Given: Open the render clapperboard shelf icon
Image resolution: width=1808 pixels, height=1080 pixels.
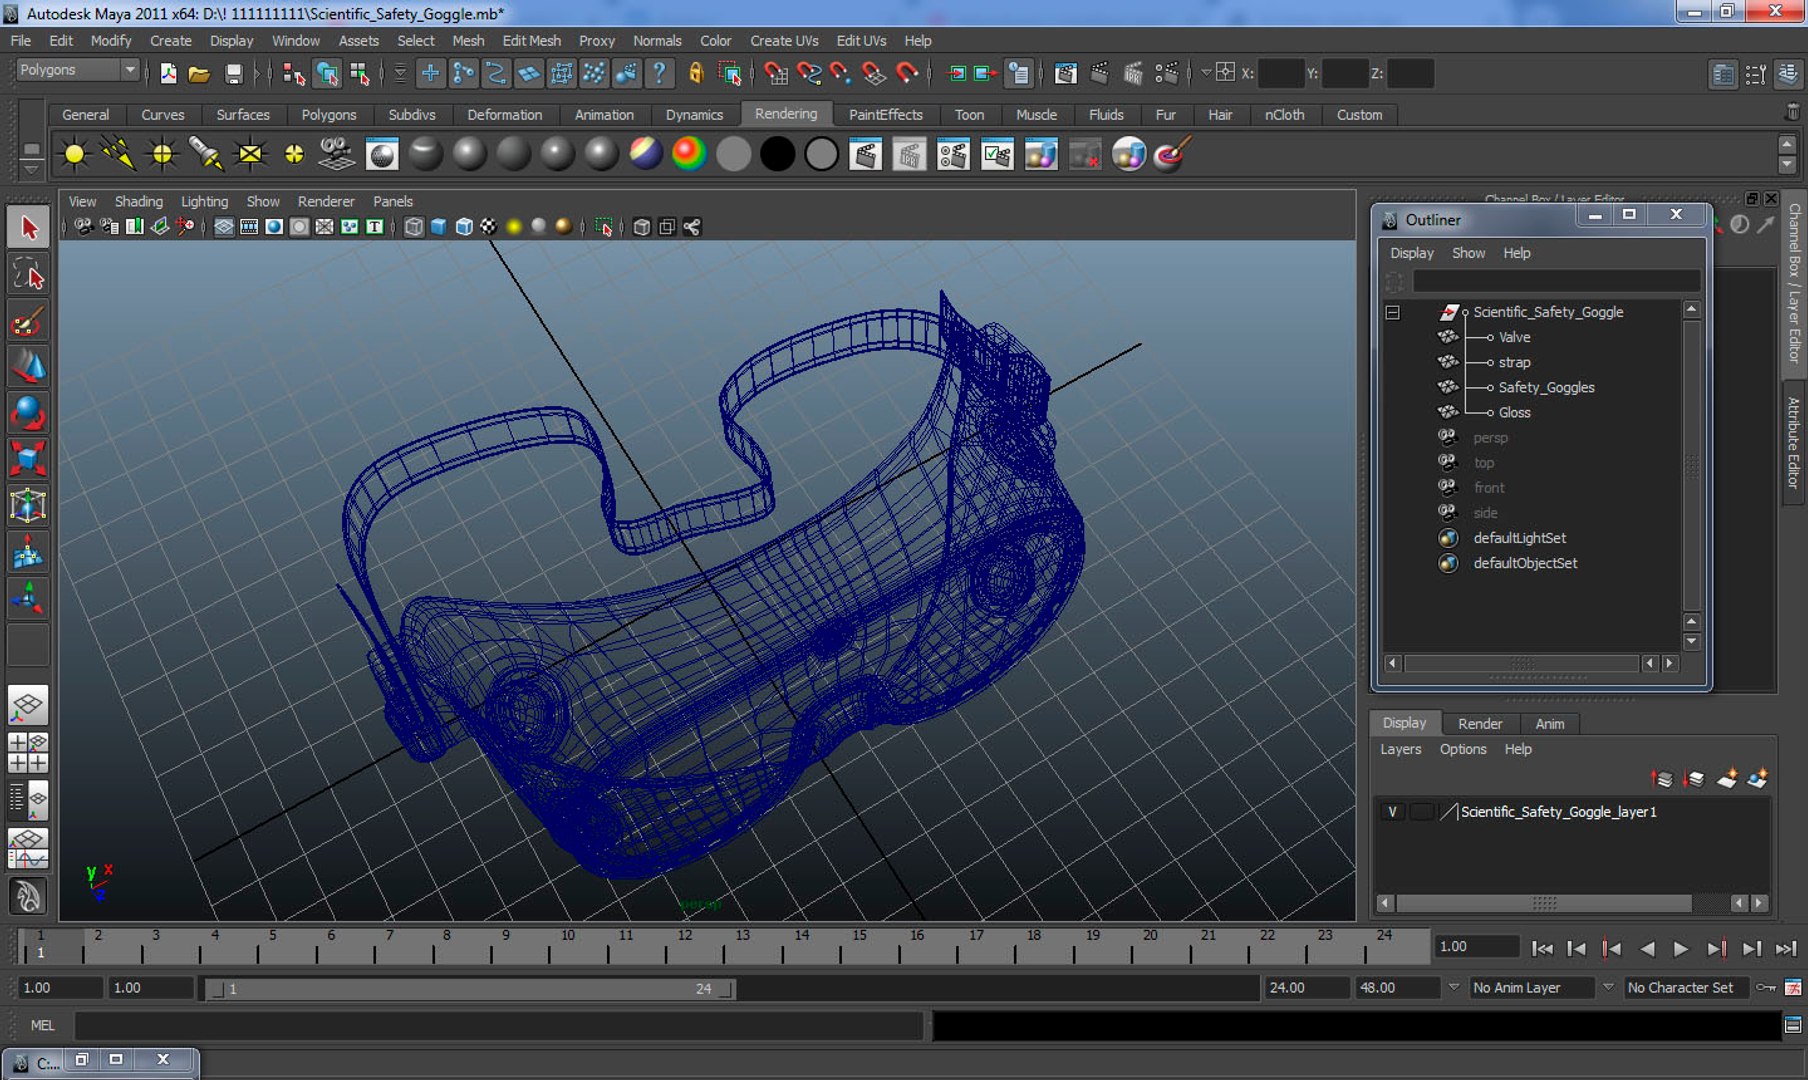Looking at the screenshot, I should 865,154.
